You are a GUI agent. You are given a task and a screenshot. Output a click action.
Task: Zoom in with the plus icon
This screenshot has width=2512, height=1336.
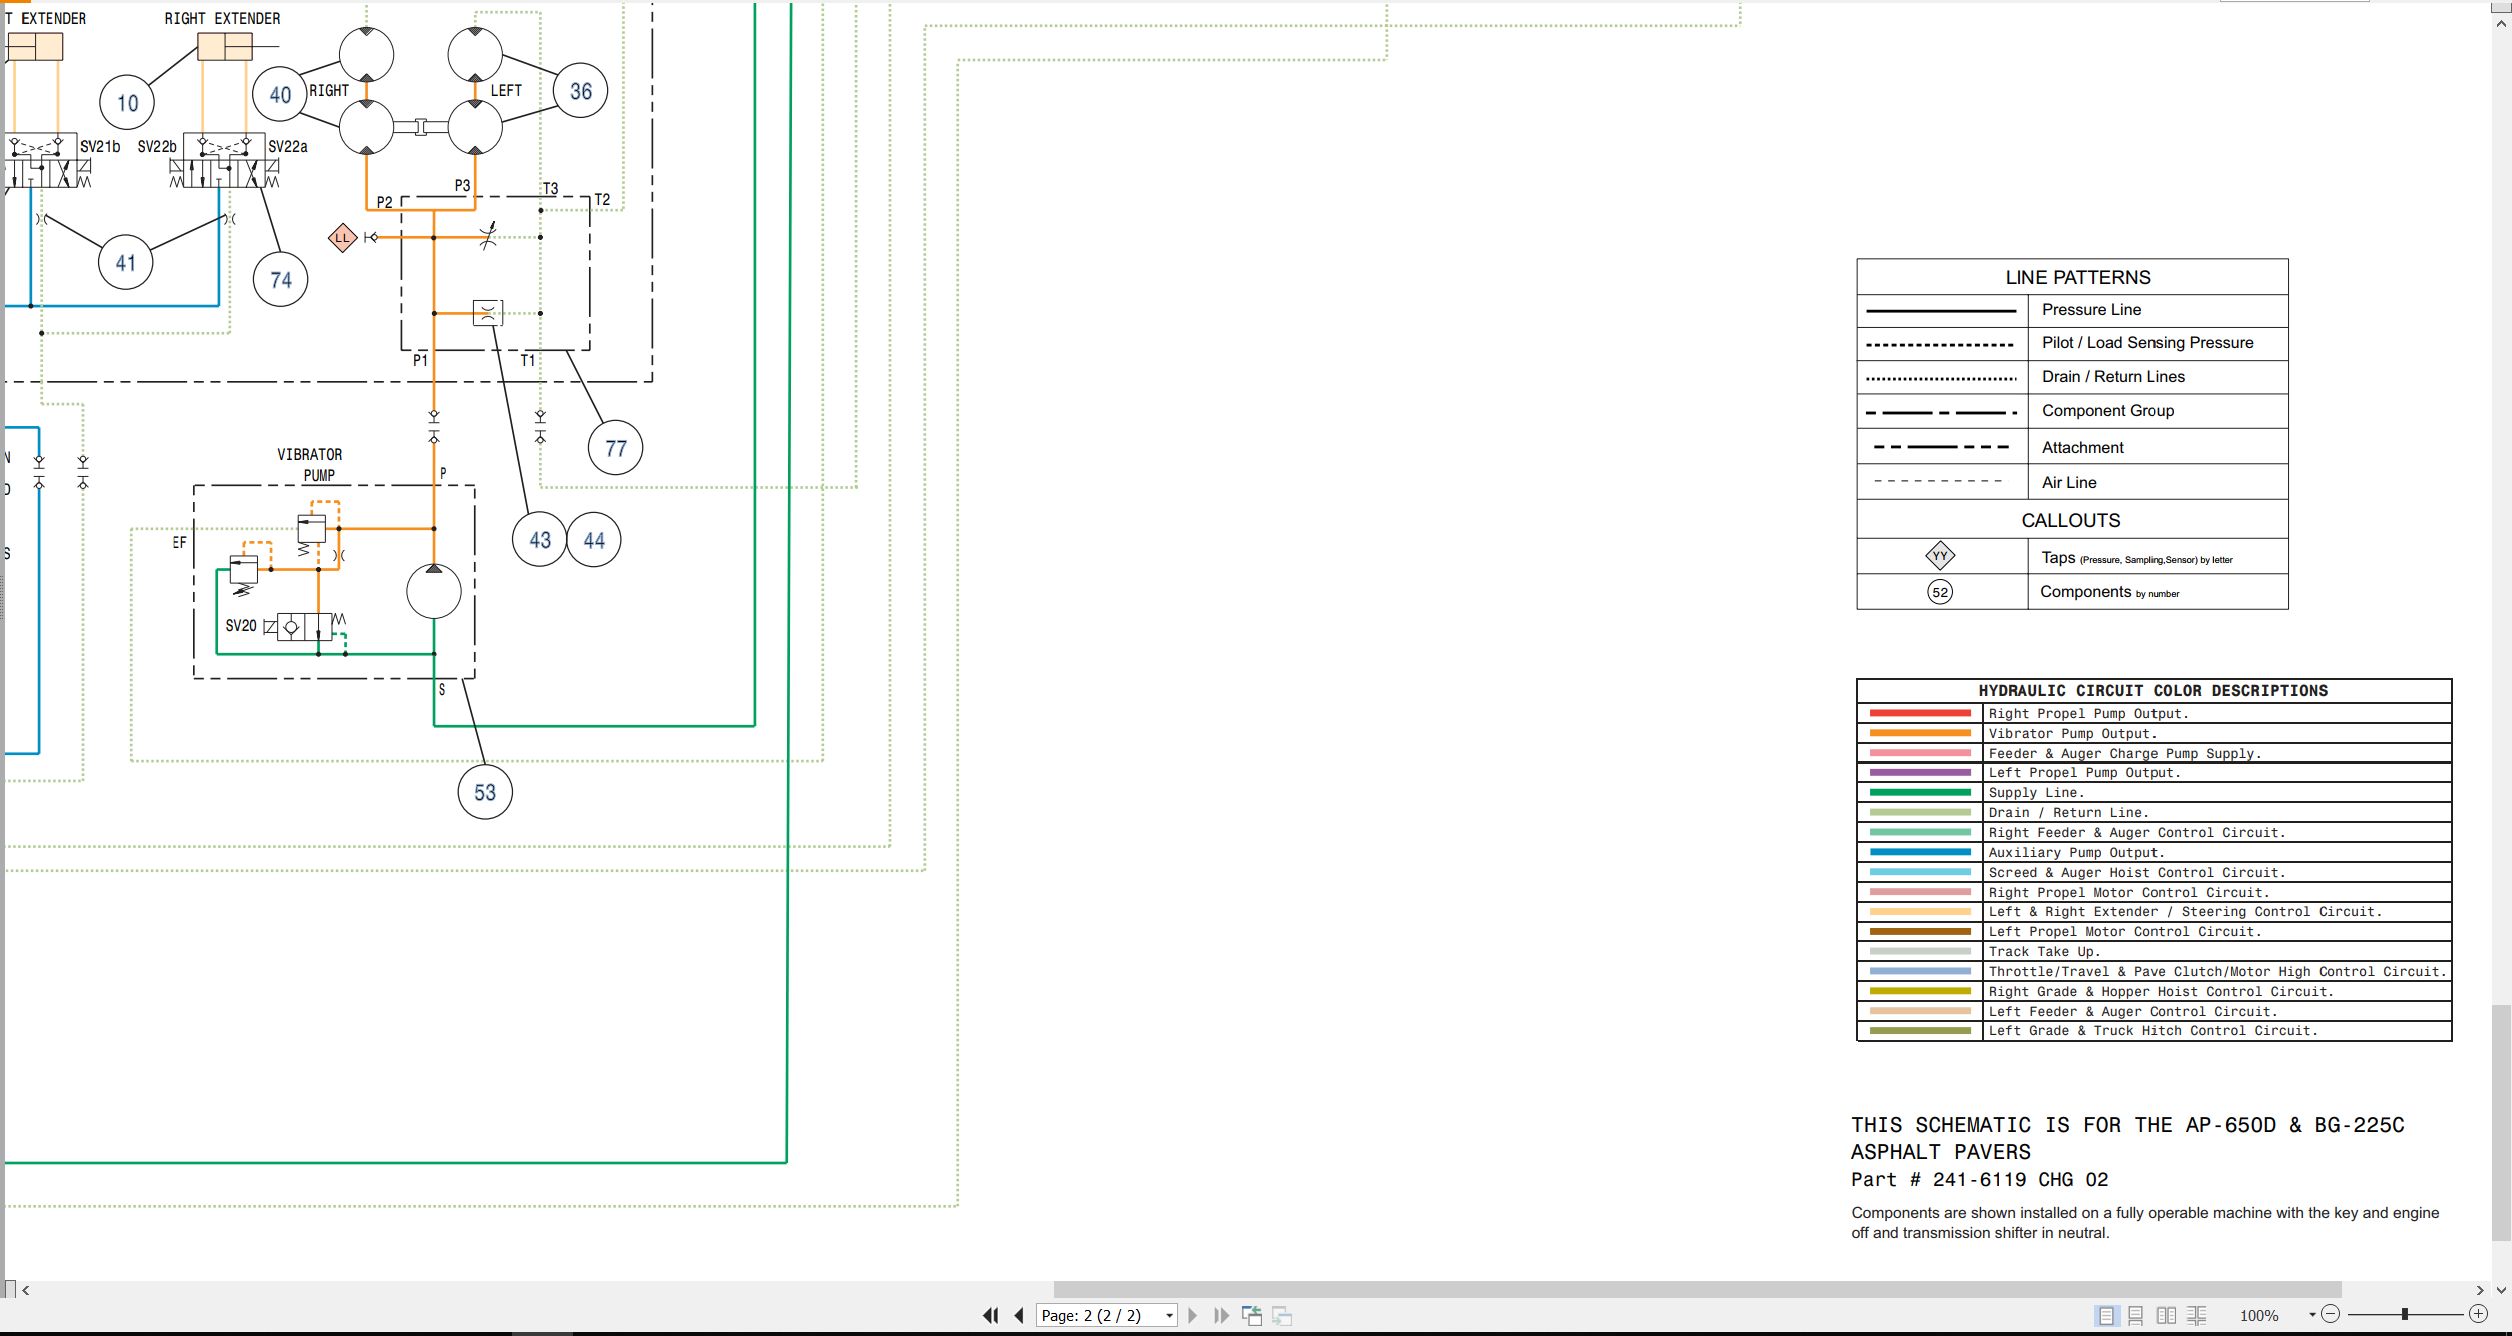point(2478,1314)
